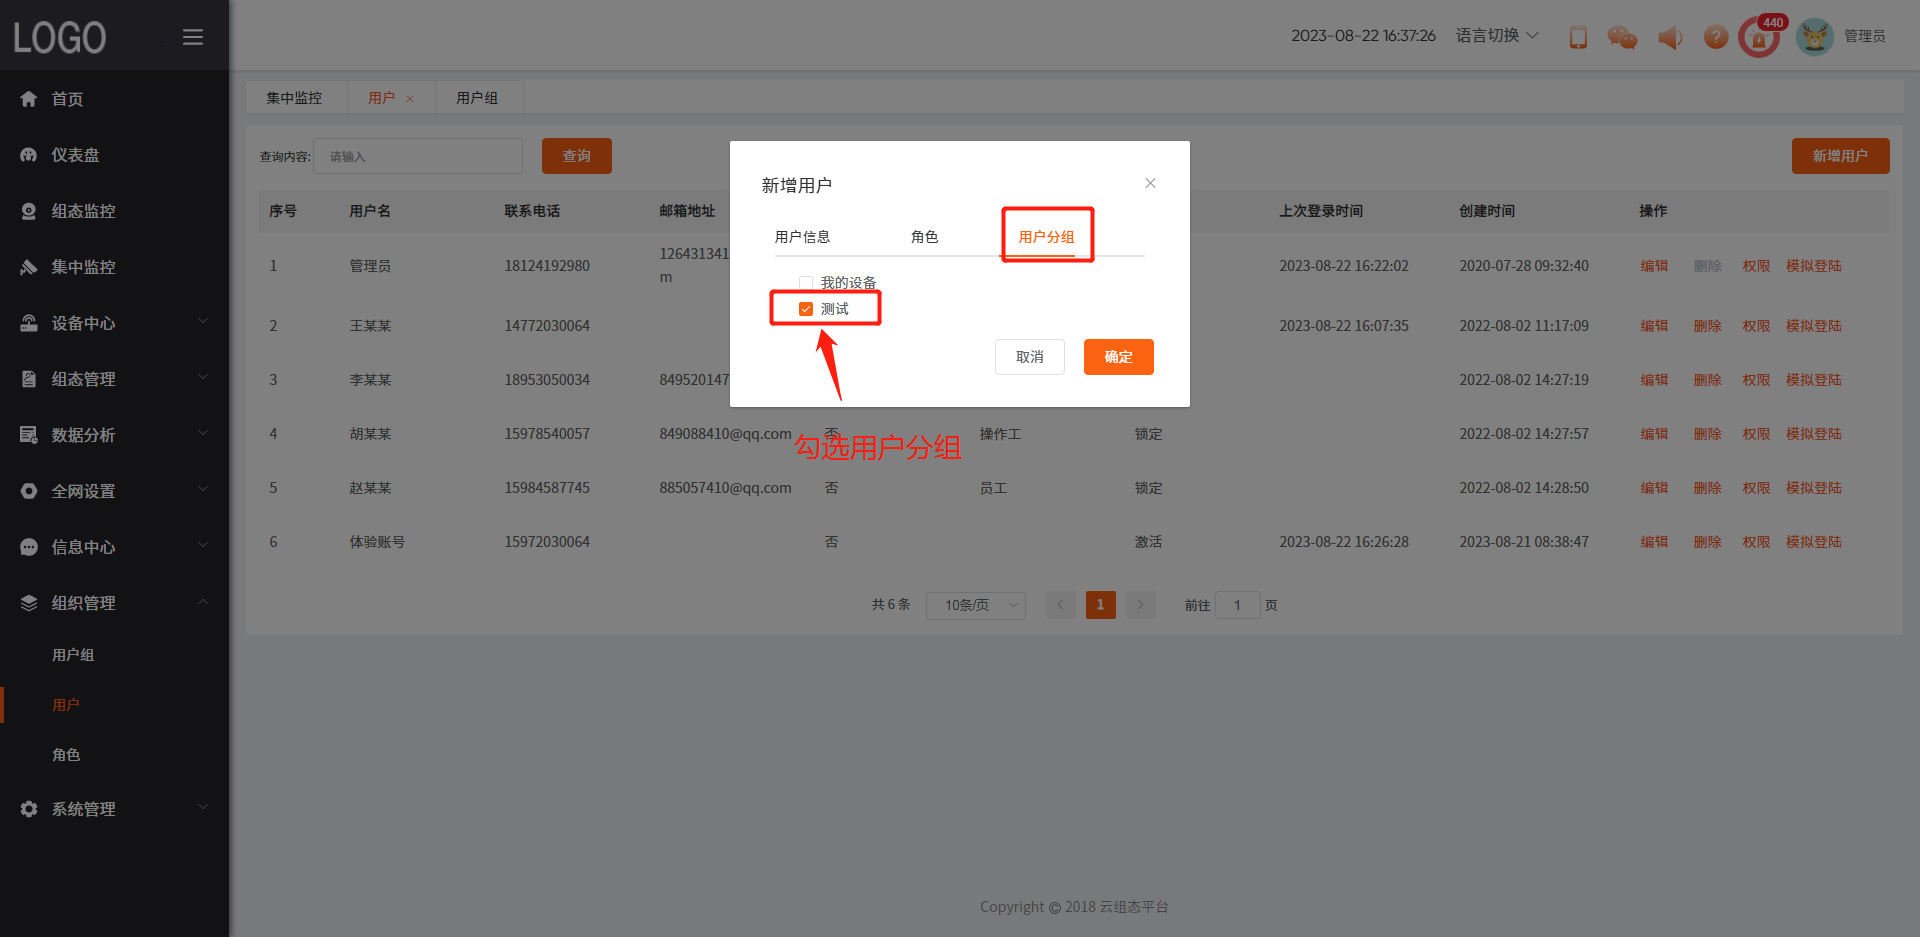The width and height of the screenshot is (1920, 937).
Task: Click the icon beside 组态监控
Action: [29, 211]
